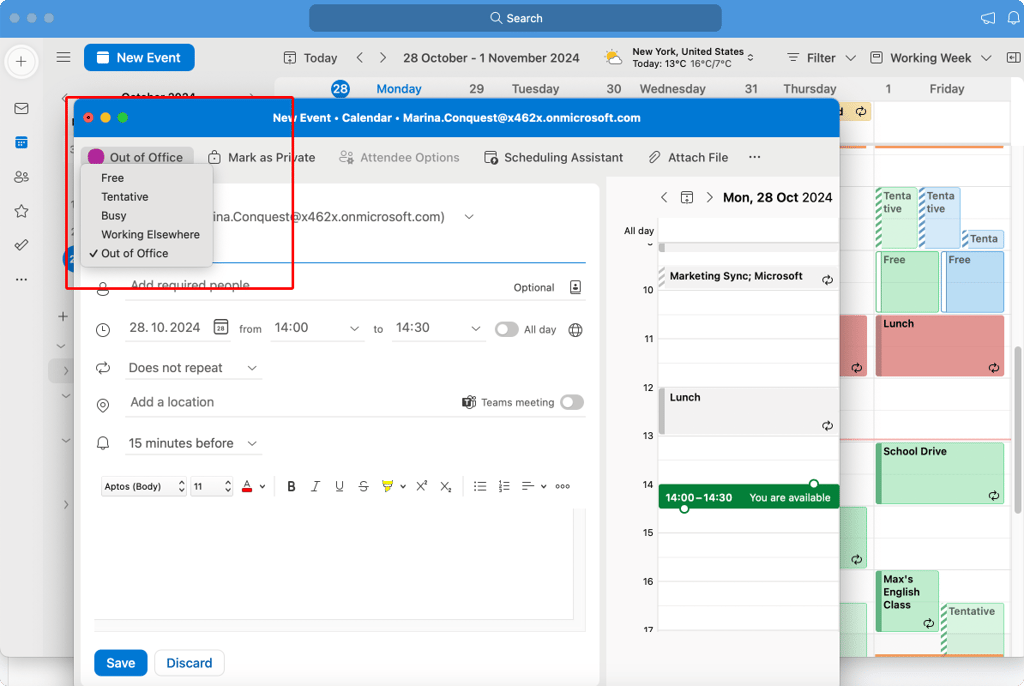Open more formatting options ellipsis
The image size is (1024, 686).
[562, 486]
